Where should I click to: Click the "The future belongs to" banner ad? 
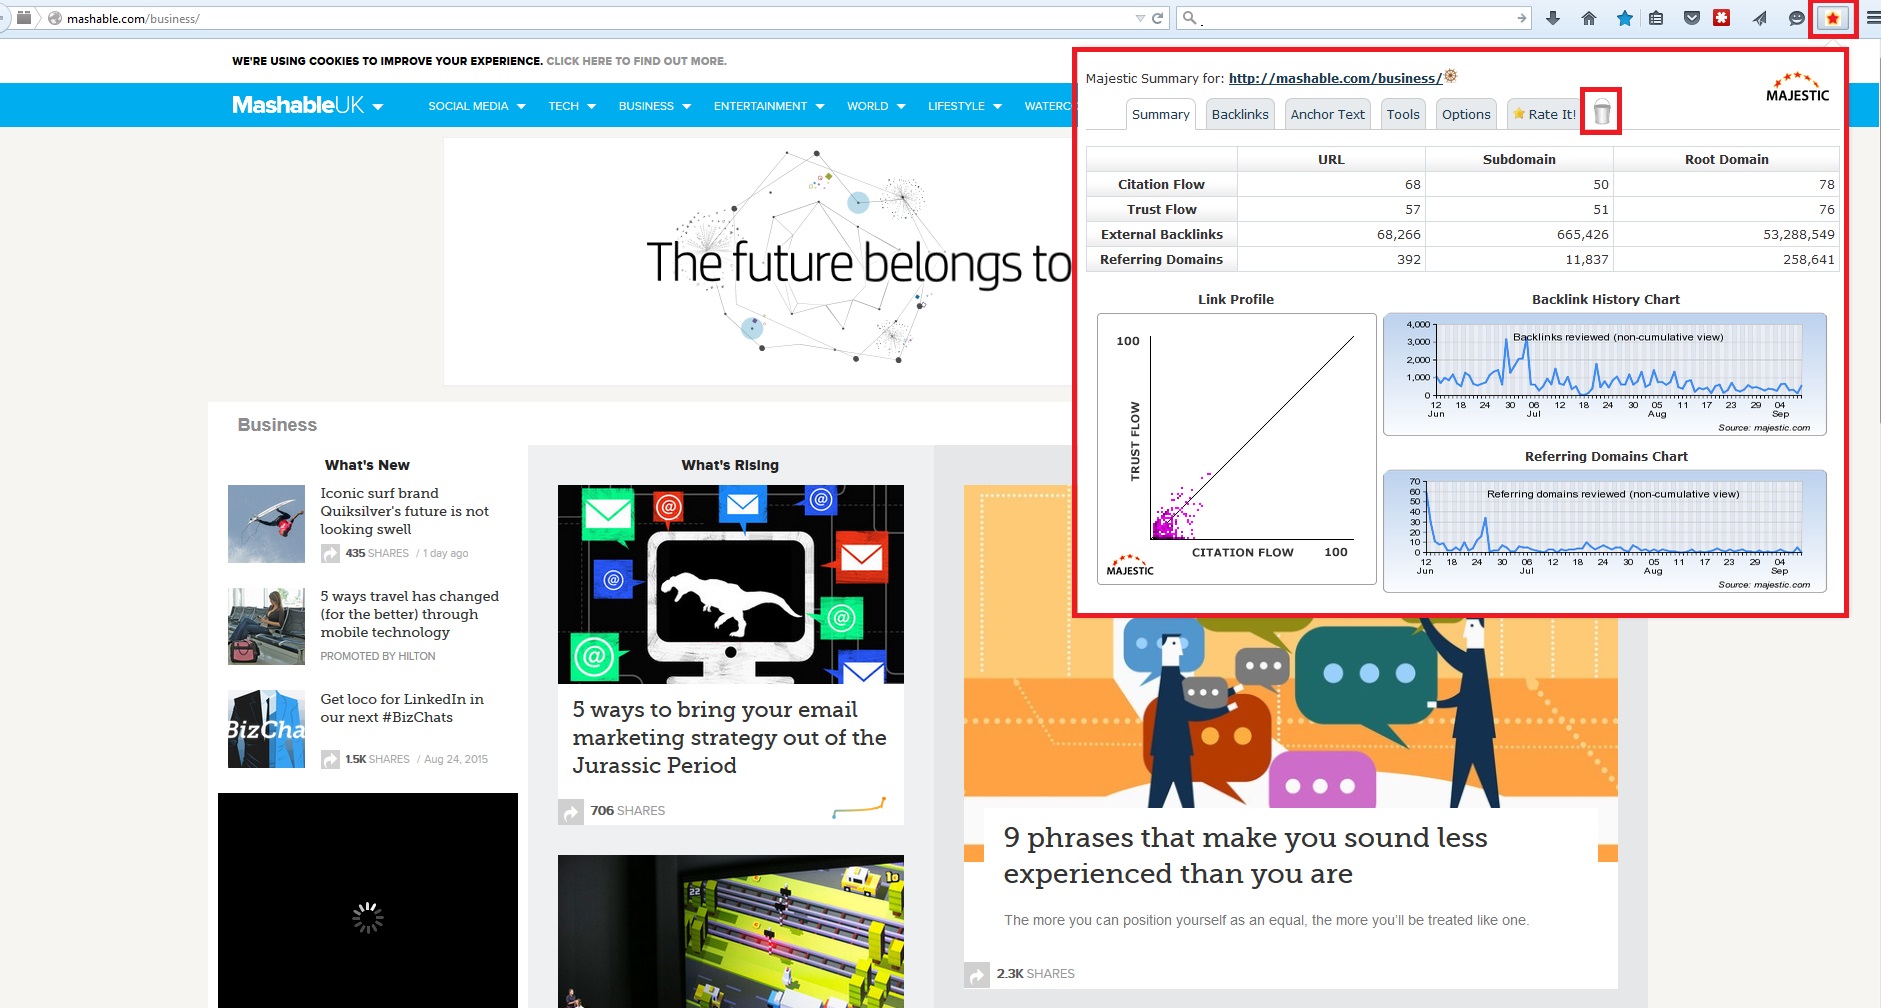tap(757, 261)
